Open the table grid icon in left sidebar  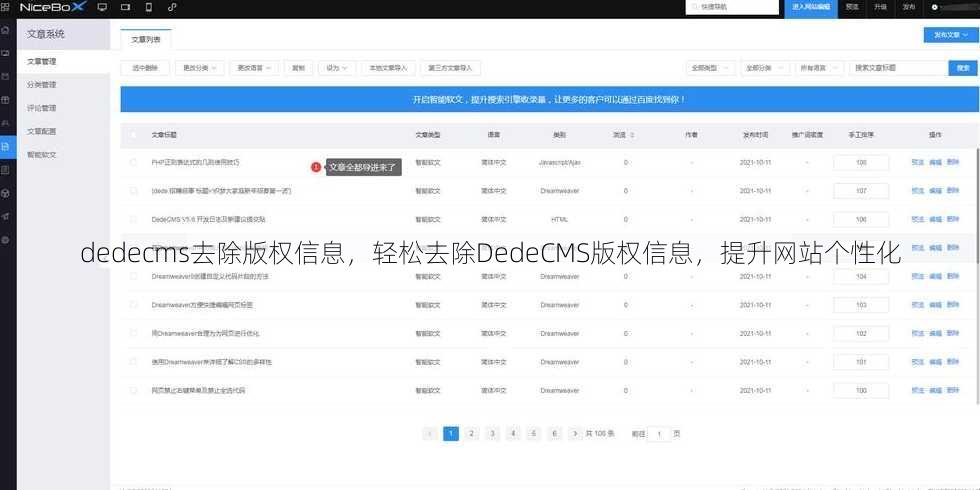(x=6, y=100)
